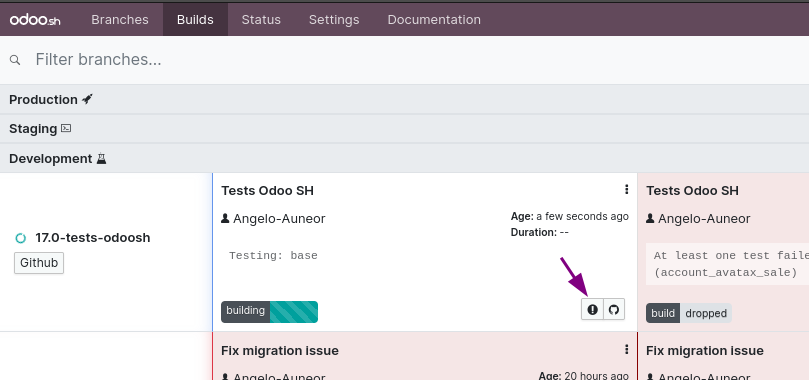The image size is (809, 380).
Task: Click the 'Age: a few seconds ago' text
Action: 570,216
